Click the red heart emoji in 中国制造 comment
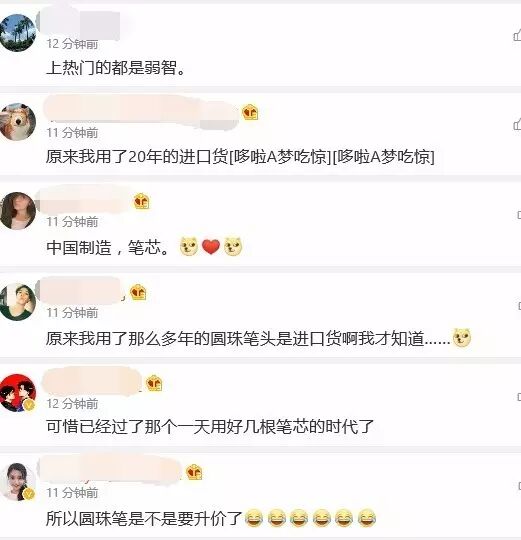Screen dimensions: 521x540 pos(211,247)
